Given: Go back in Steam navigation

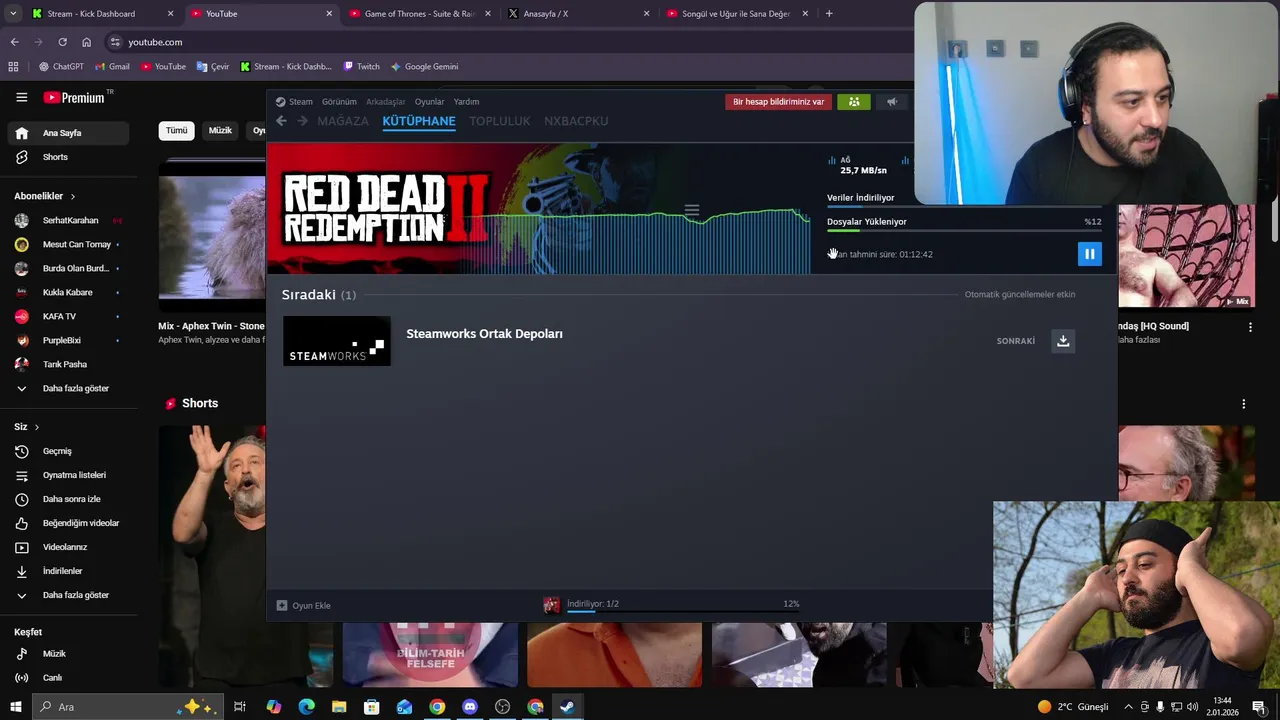Looking at the screenshot, I should point(281,121).
